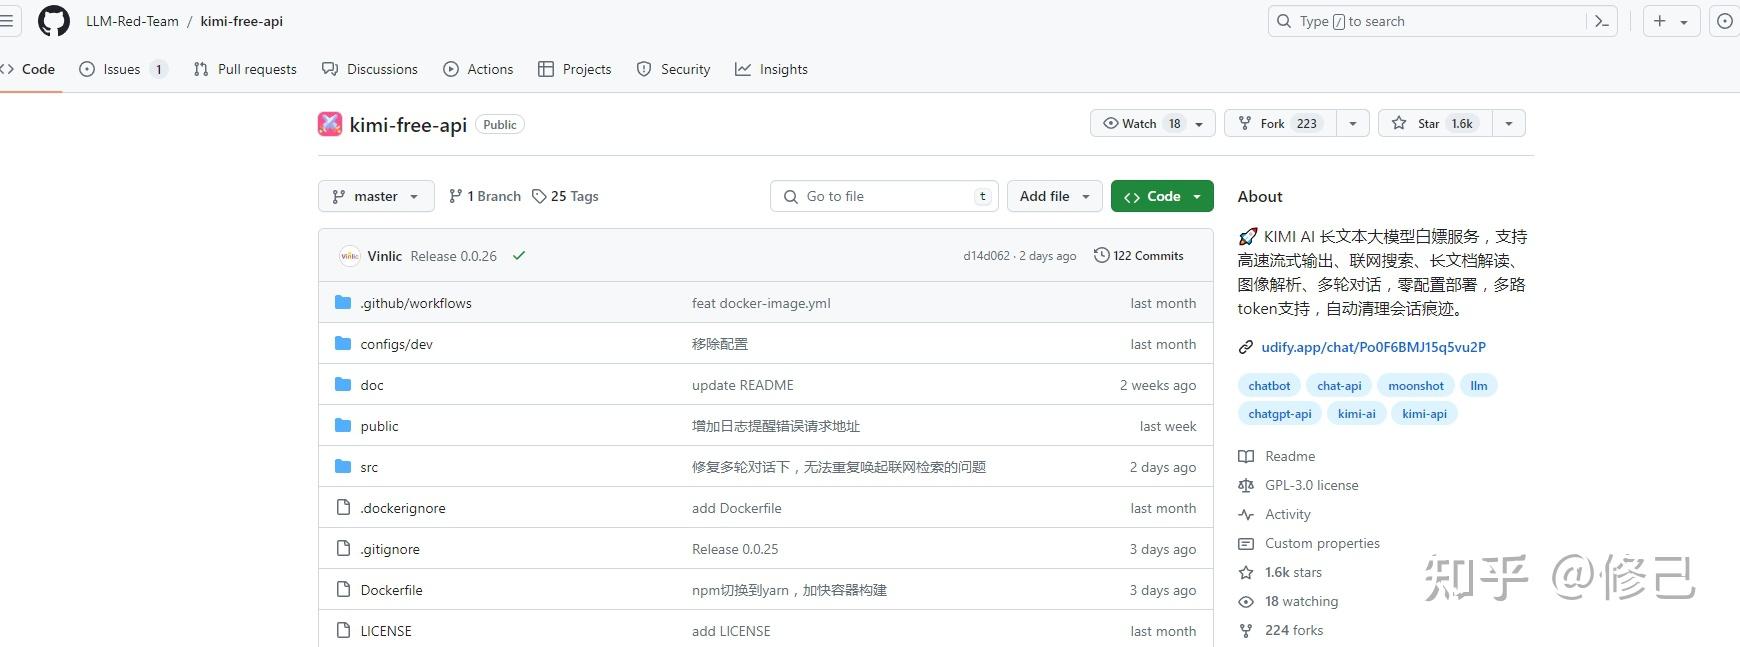Open commit history via 122 Commits
Screen dimensions: 1740x647
click(1139, 256)
